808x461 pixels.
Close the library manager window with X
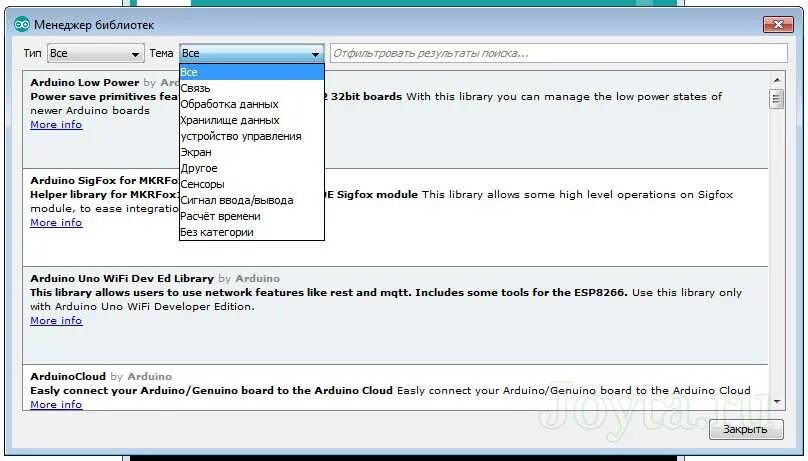click(778, 24)
